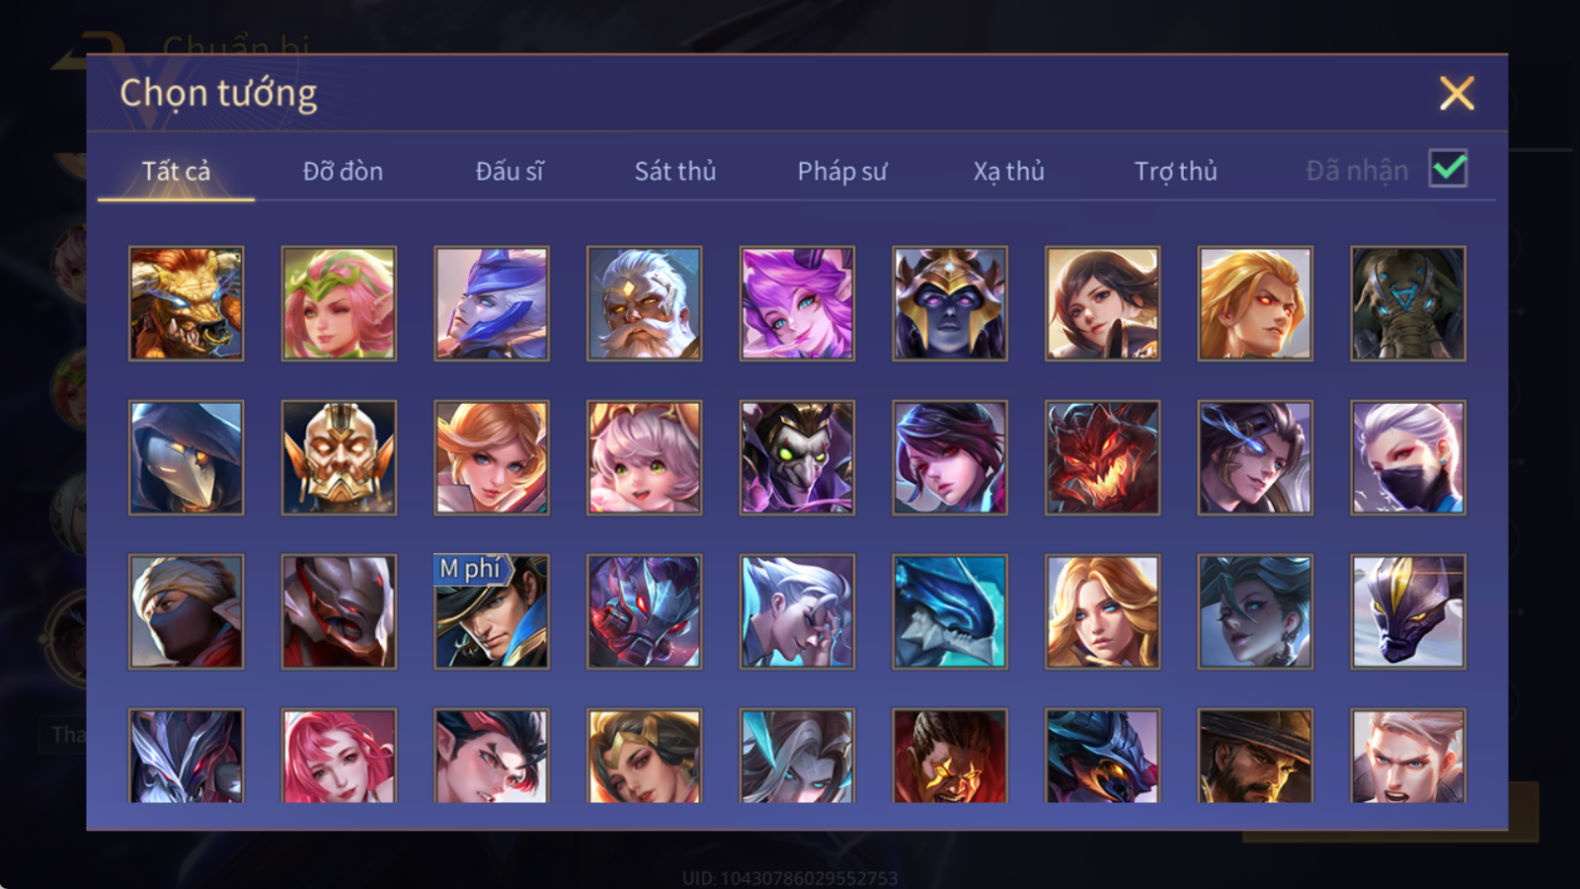Open the Sát thủ tab
Image resolution: width=1580 pixels, height=889 pixels.
[x=675, y=171]
